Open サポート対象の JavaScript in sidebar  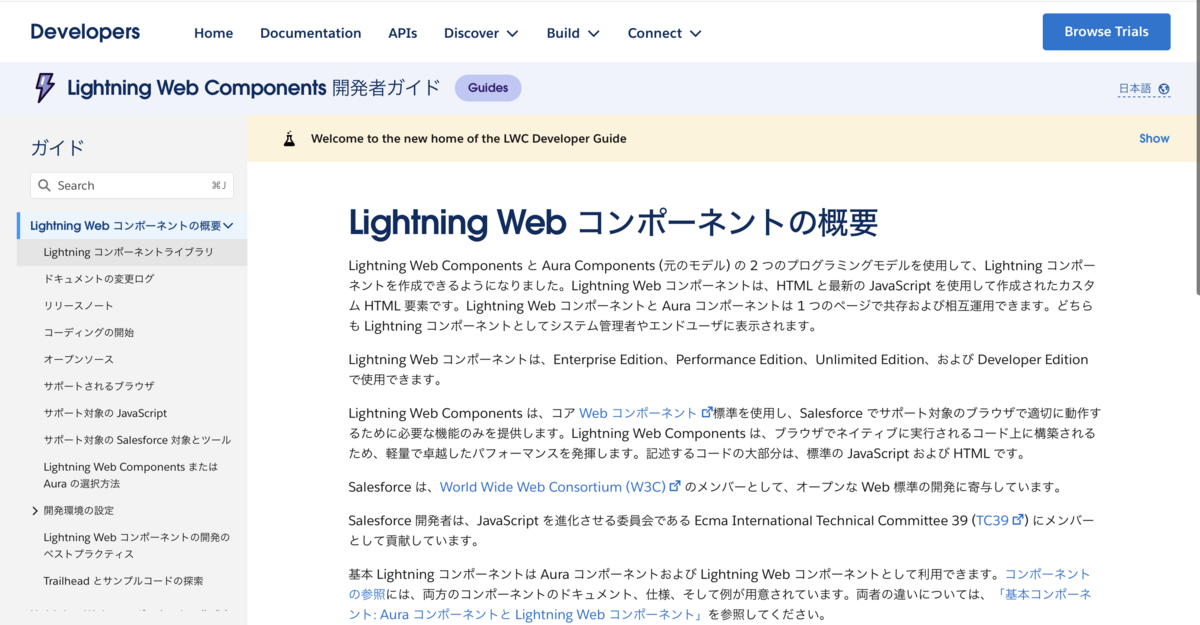105,413
